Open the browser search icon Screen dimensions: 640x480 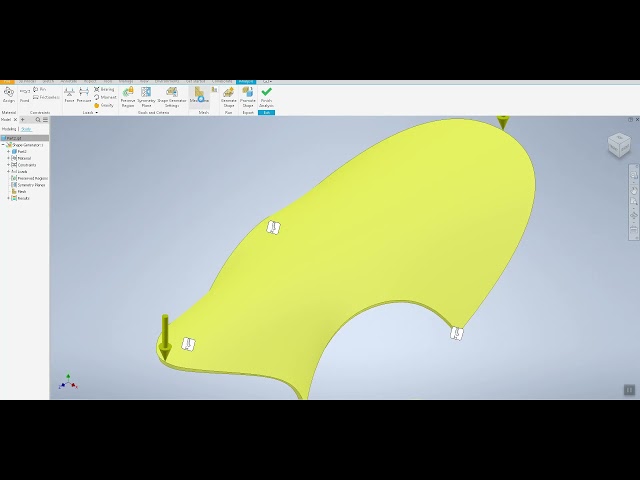[x=38, y=120]
